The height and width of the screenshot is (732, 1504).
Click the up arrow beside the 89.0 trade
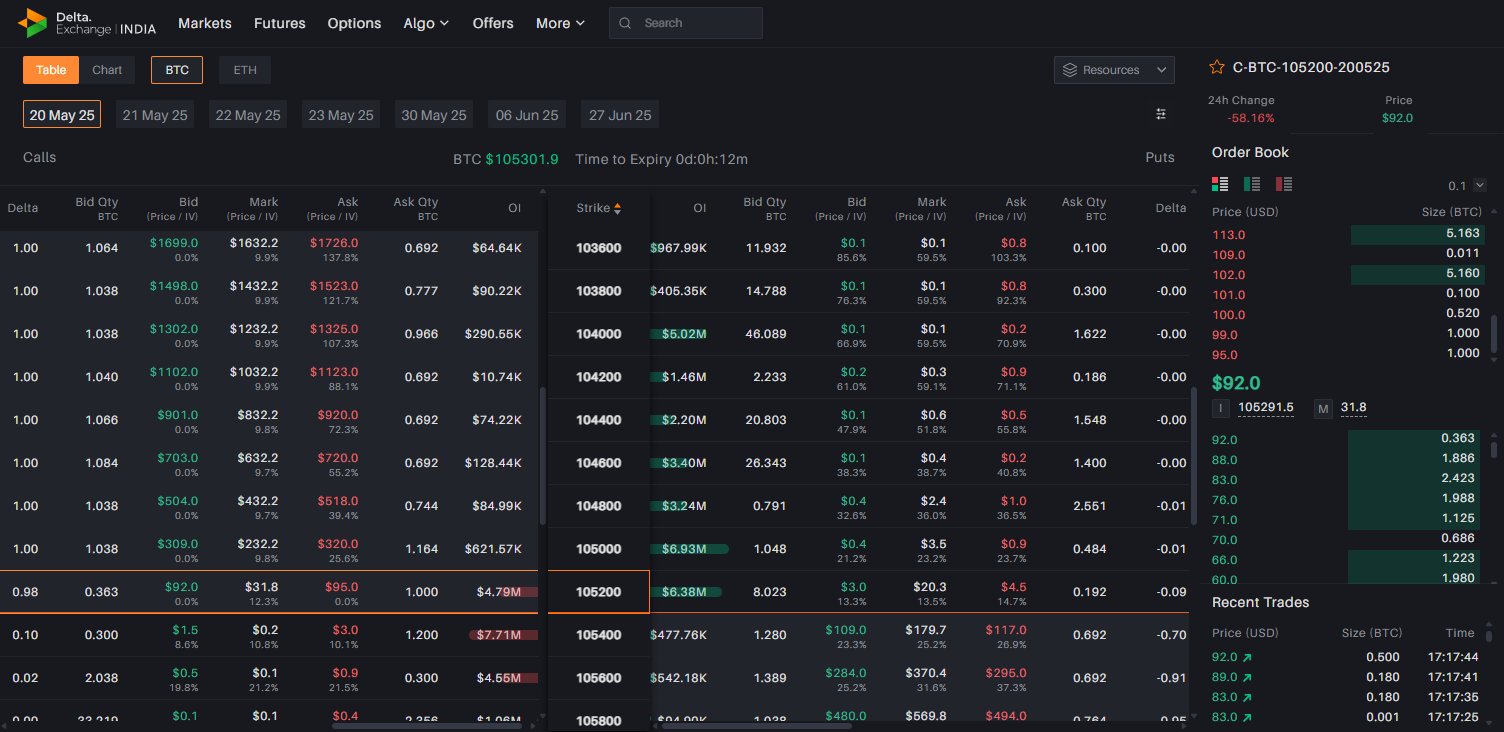1247,677
